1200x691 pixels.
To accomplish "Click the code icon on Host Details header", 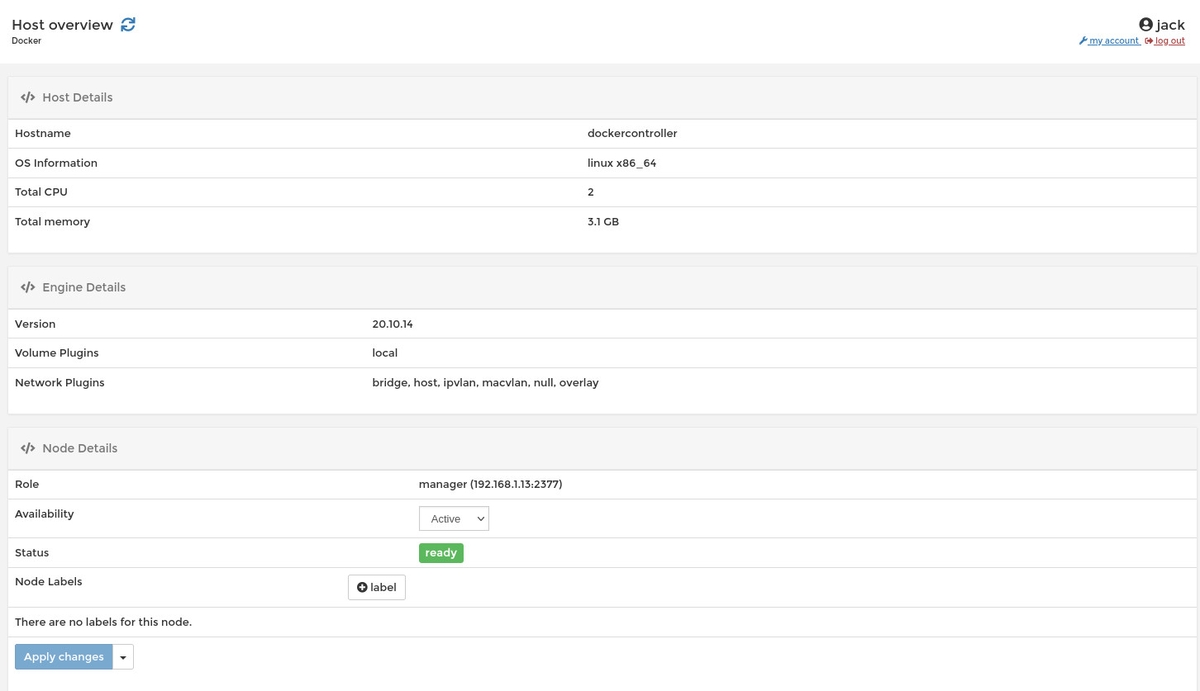I will click(x=27, y=96).
